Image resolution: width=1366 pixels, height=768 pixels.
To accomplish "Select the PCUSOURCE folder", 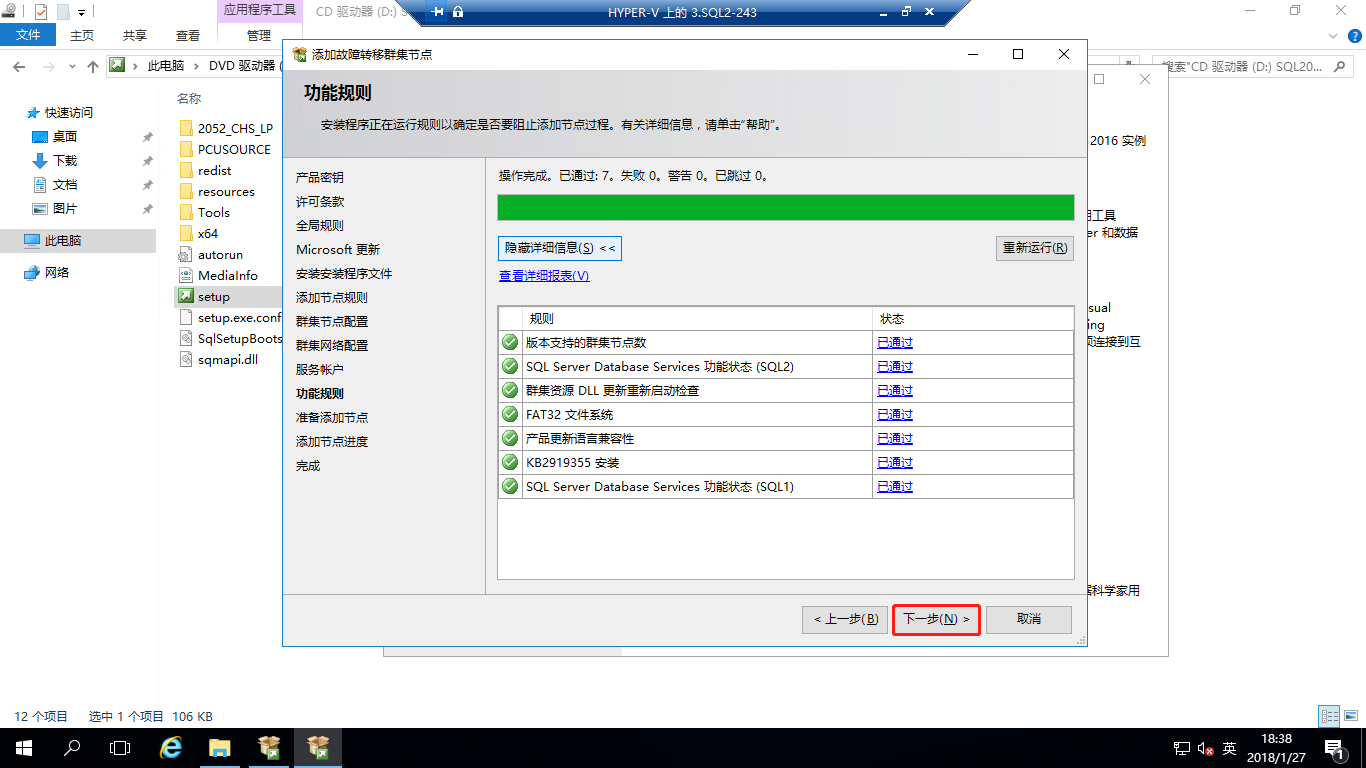I will [x=225, y=149].
